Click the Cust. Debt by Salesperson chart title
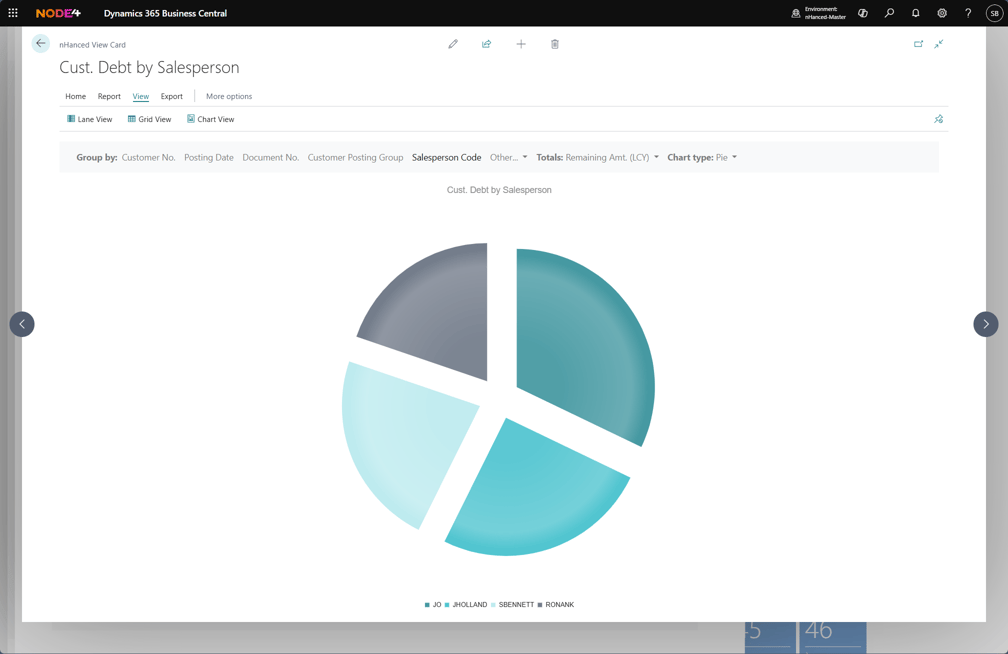Image resolution: width=1008 pixels, height=654 pixels. 499,190
